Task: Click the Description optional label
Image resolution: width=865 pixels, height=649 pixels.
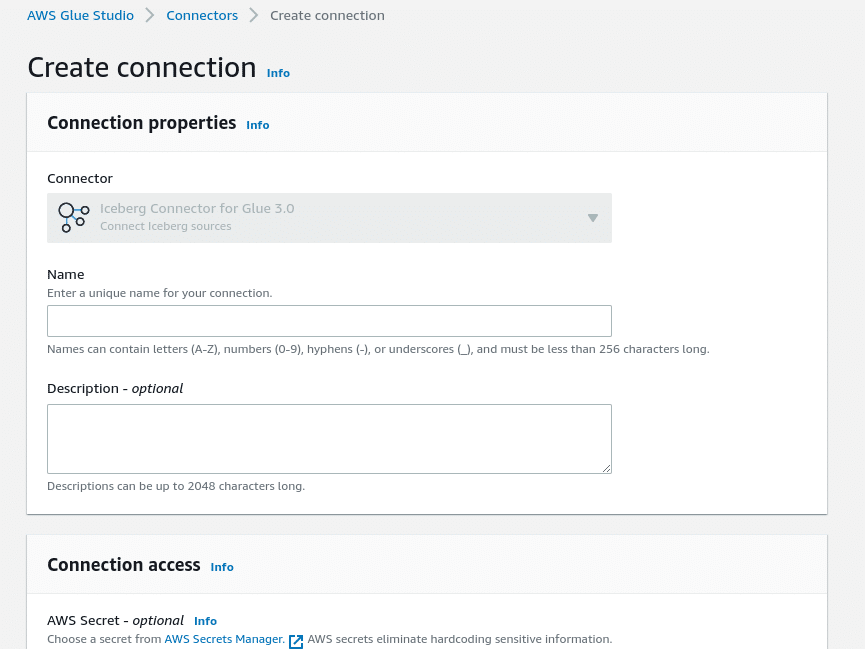Action: (x=115, y=389)
